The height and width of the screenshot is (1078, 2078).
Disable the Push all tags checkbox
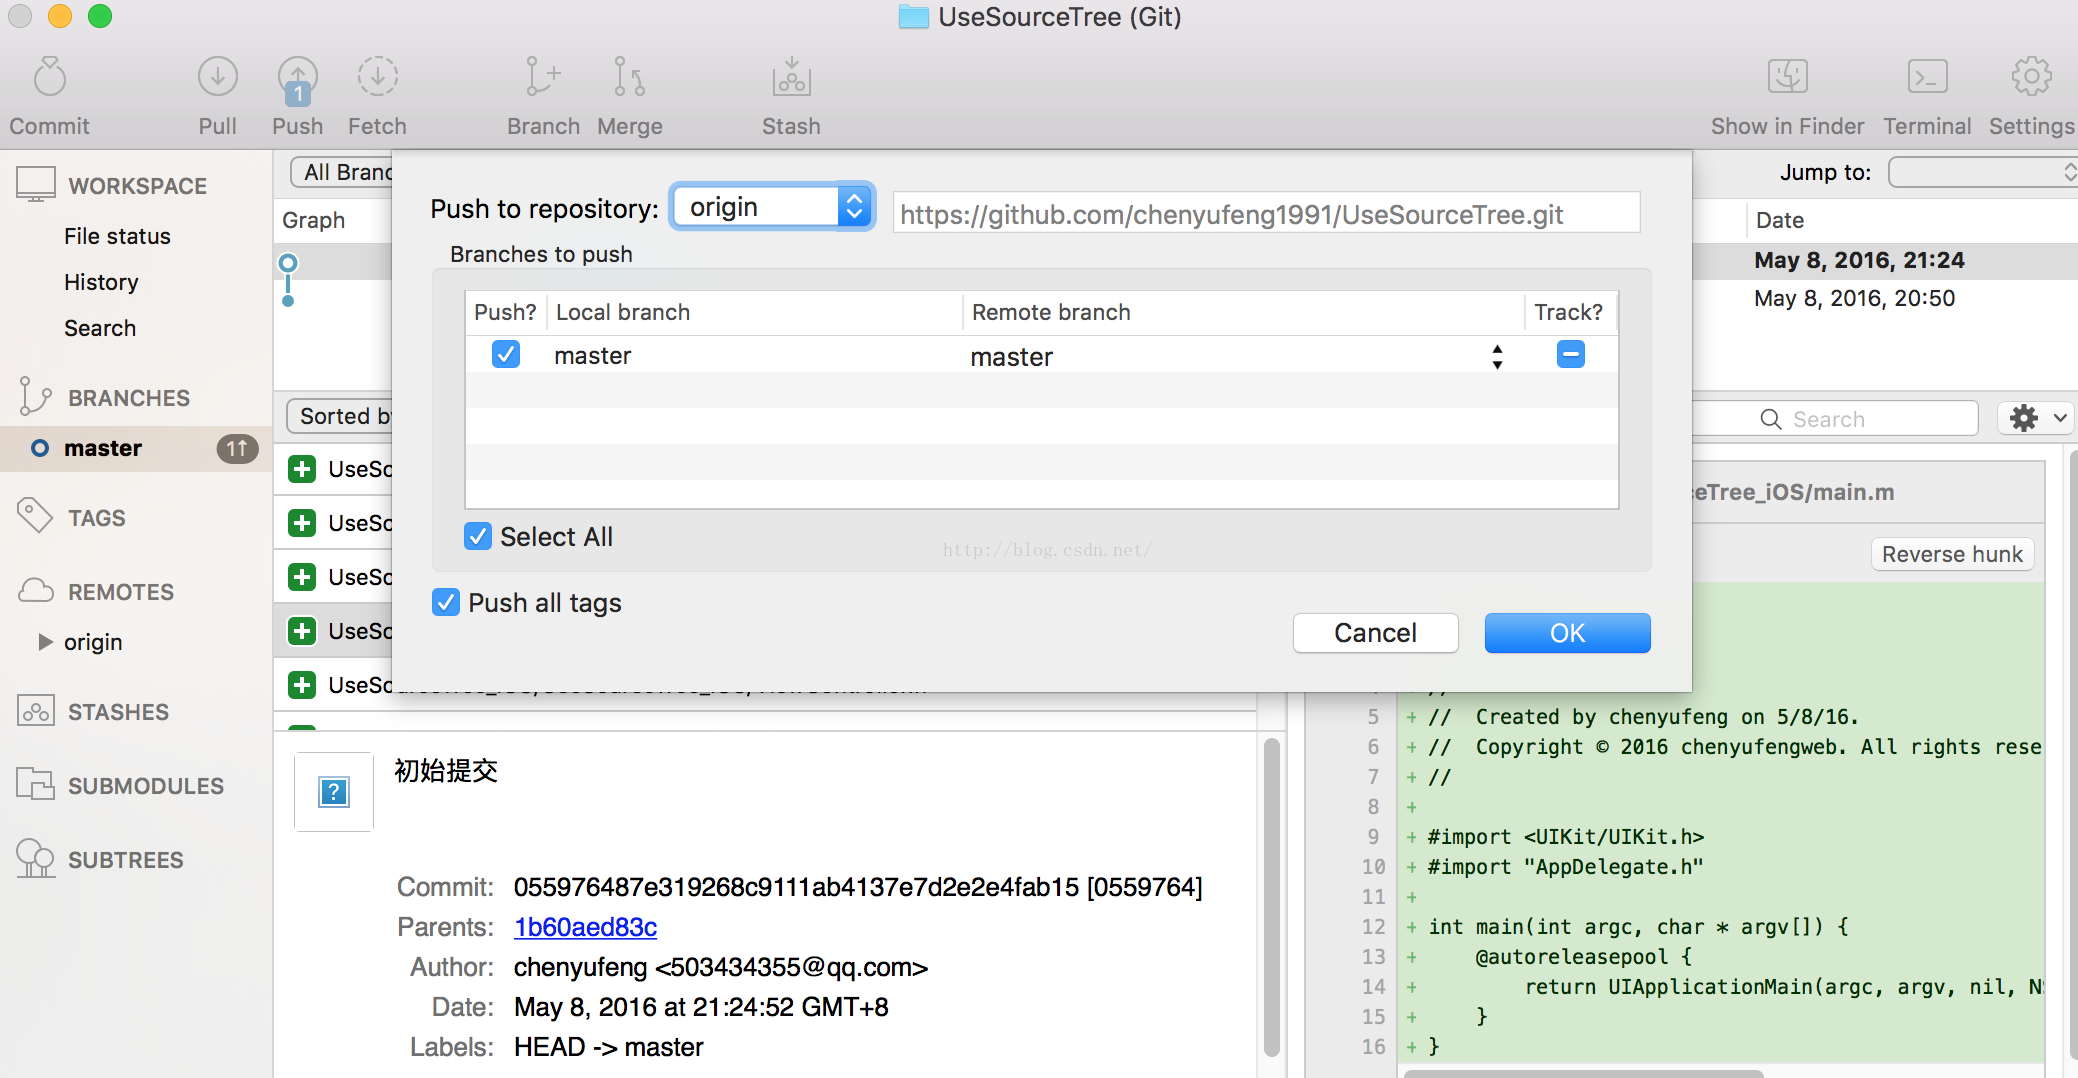446,603
